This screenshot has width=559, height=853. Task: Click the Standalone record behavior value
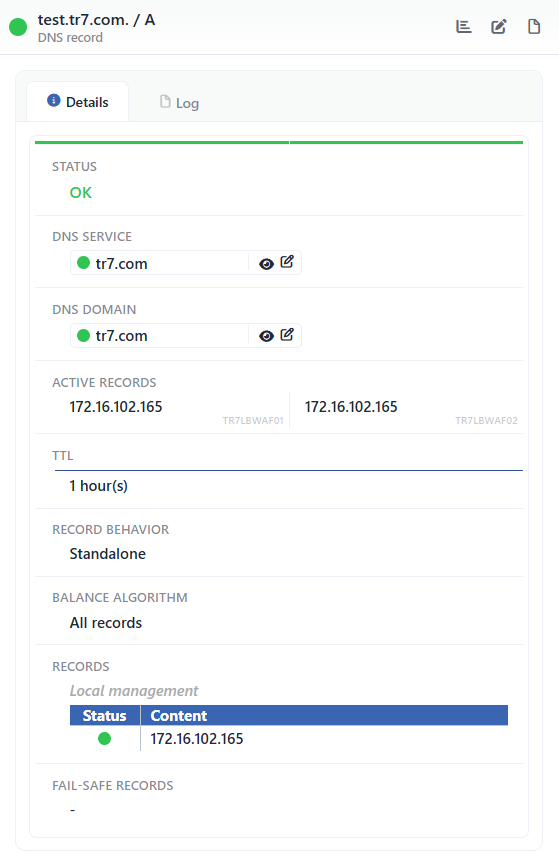click(x=108, y=554)
